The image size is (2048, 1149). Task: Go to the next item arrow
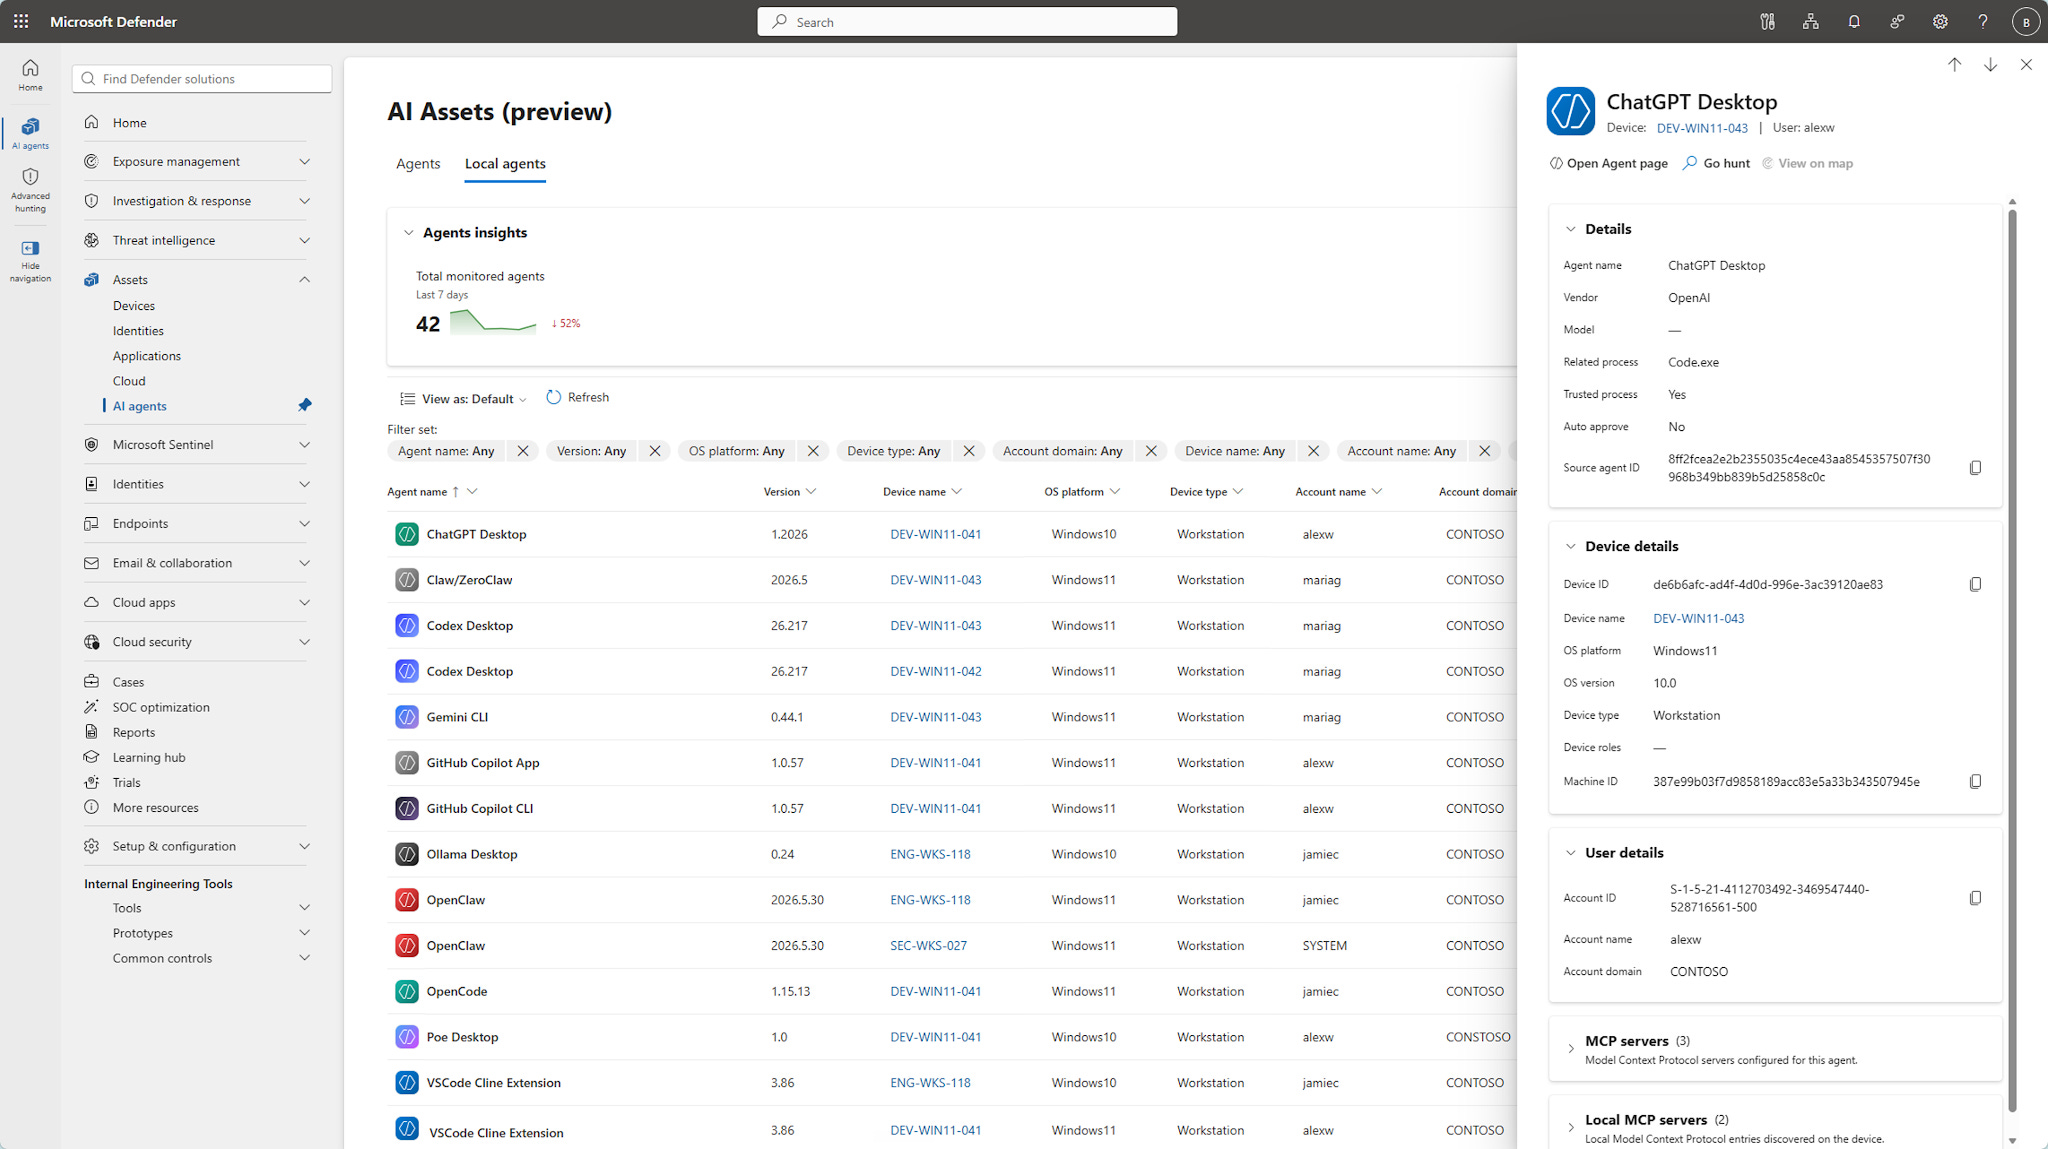click(x=1990, y=64)
